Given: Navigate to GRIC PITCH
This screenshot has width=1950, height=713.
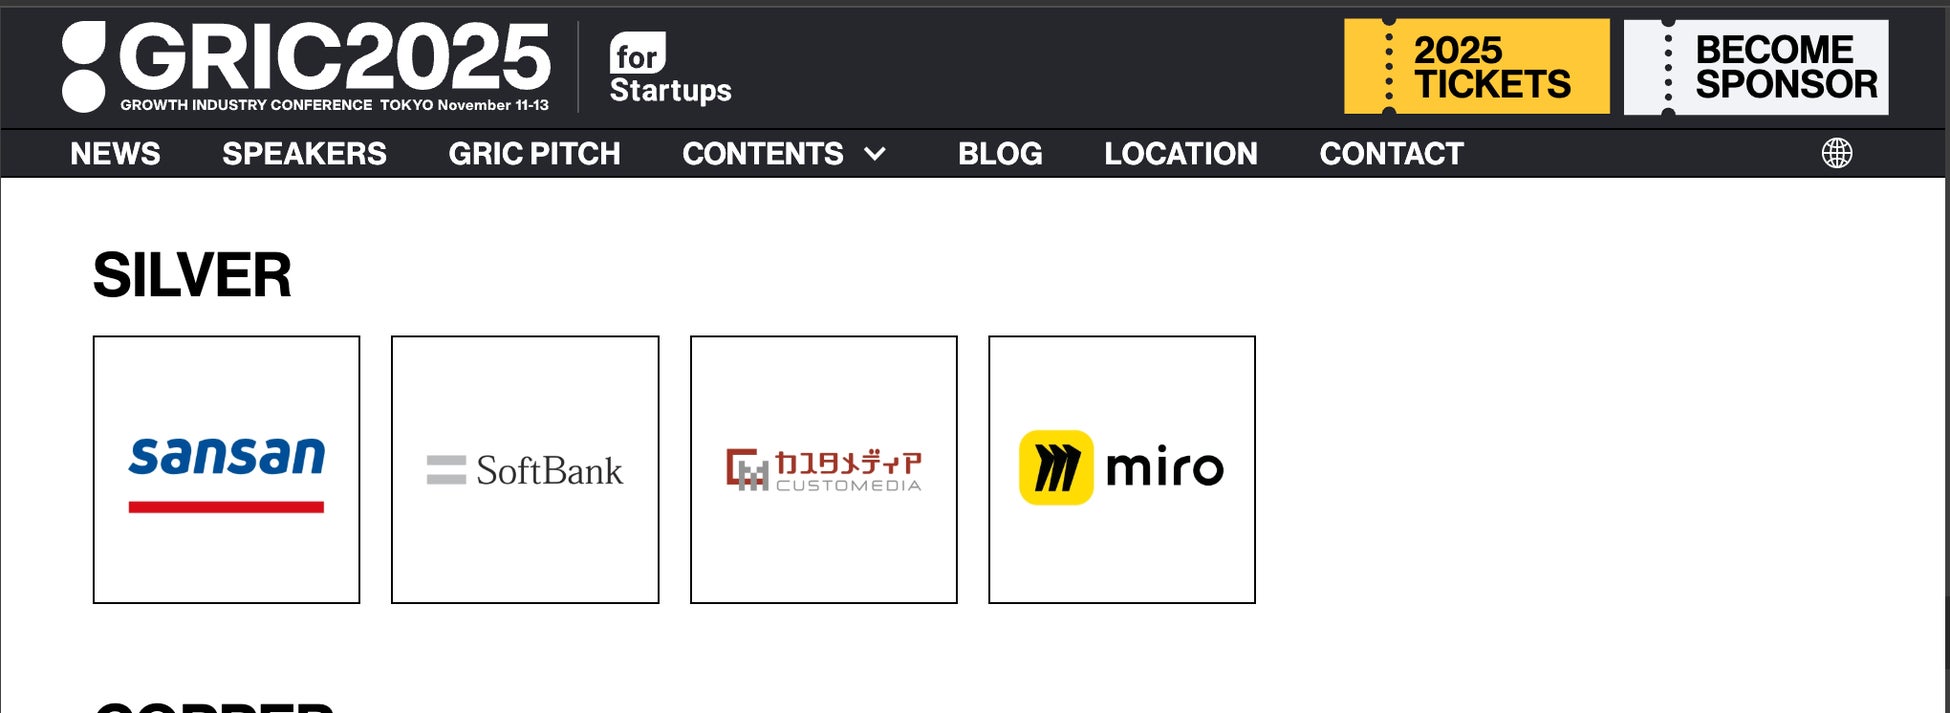Looking at the screenshot, I should pos(534,154).
